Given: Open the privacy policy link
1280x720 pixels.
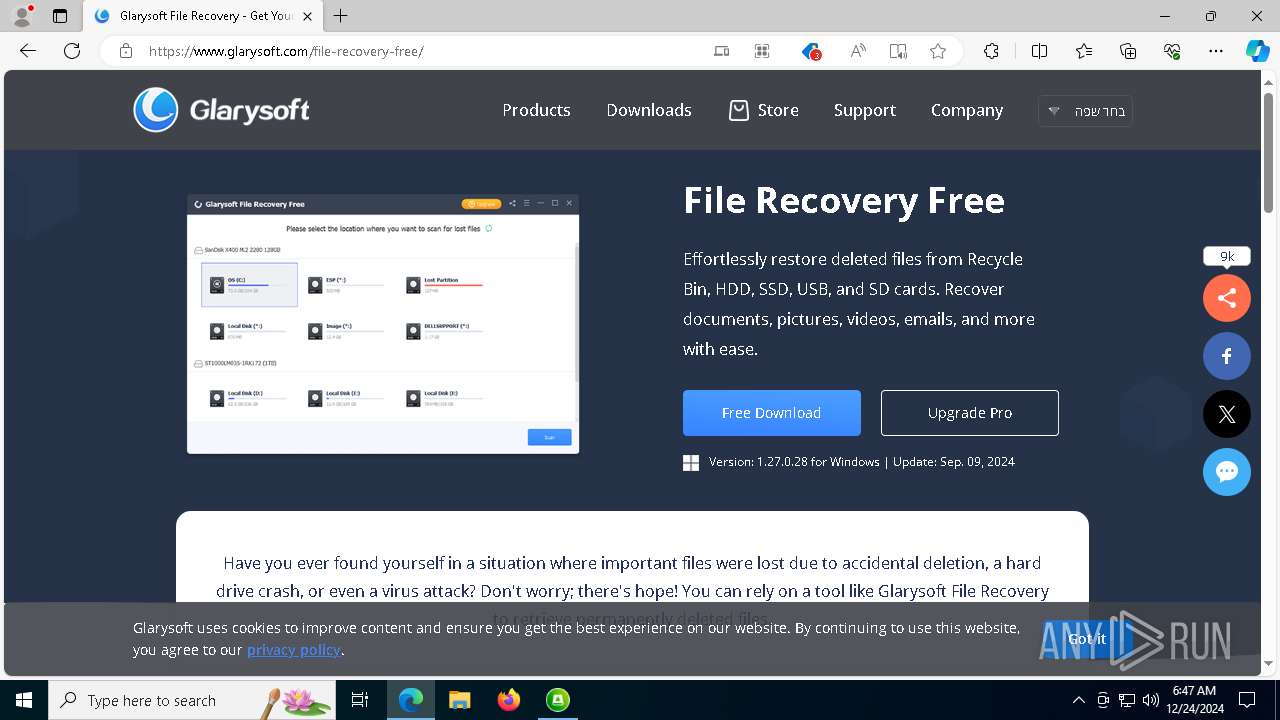Looking at the screenshot, I should click(294, 650).
